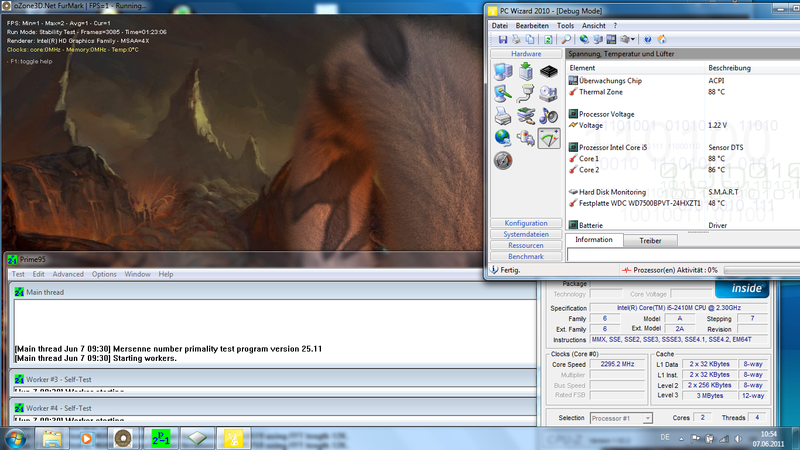Click the Systemdateien category button
The image size is (800, 450).
click(526, 234)
